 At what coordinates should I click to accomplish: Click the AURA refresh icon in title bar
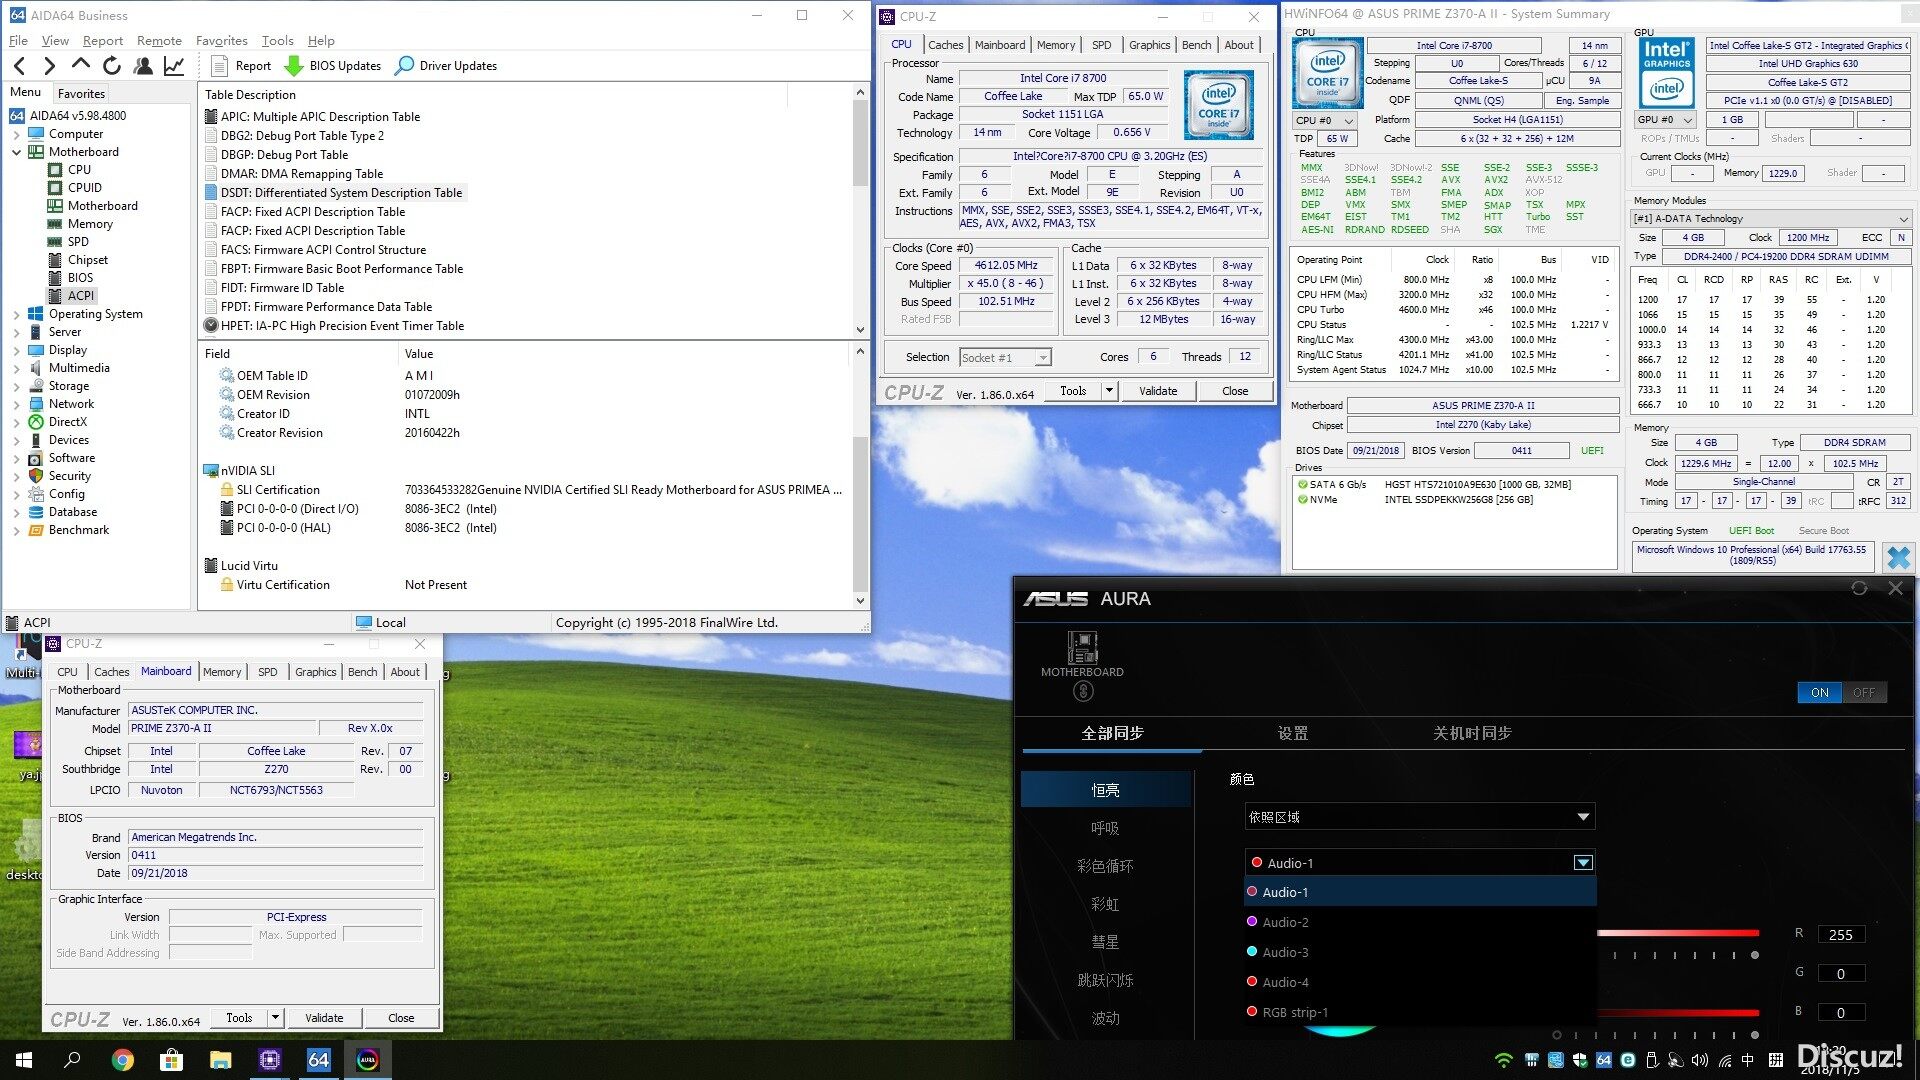tap(1859, 589)
